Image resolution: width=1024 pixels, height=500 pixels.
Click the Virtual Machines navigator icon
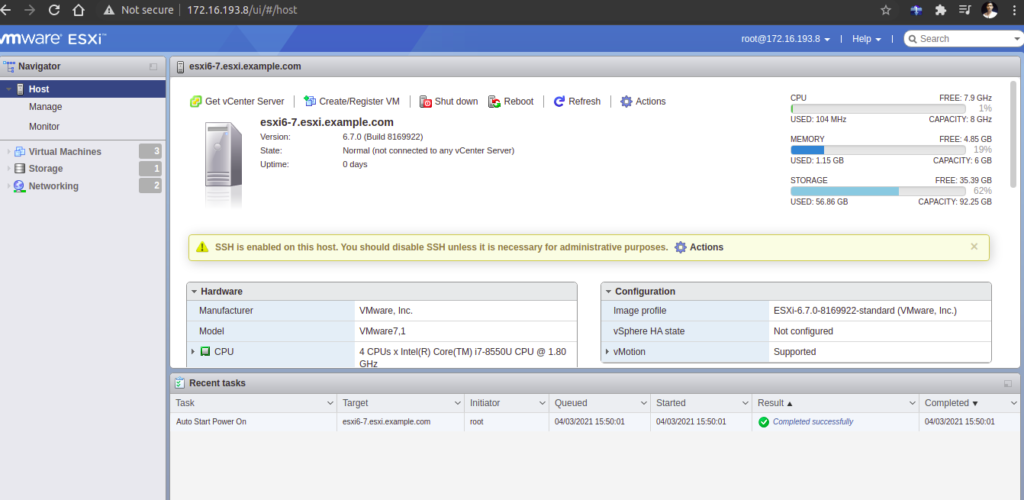pos(20,151)
